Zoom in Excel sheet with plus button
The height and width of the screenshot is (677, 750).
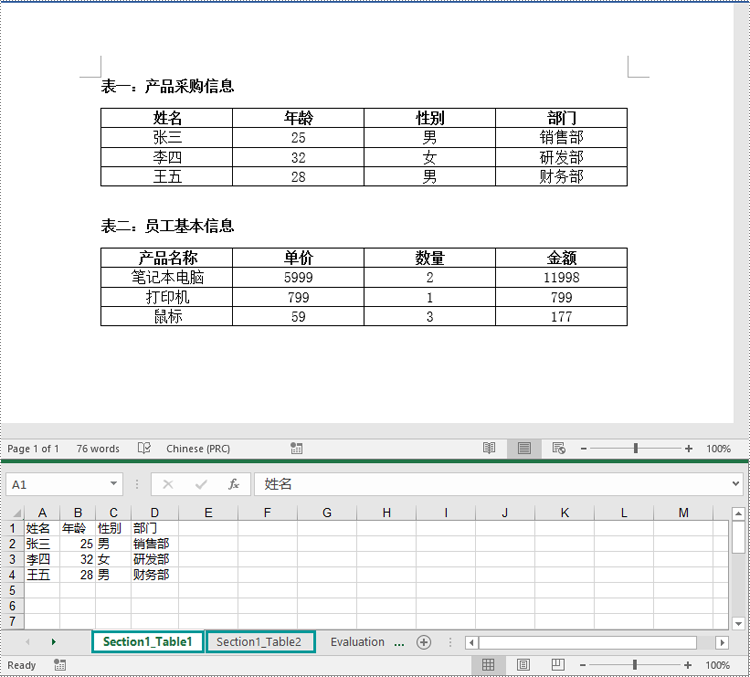pos(687,665)
